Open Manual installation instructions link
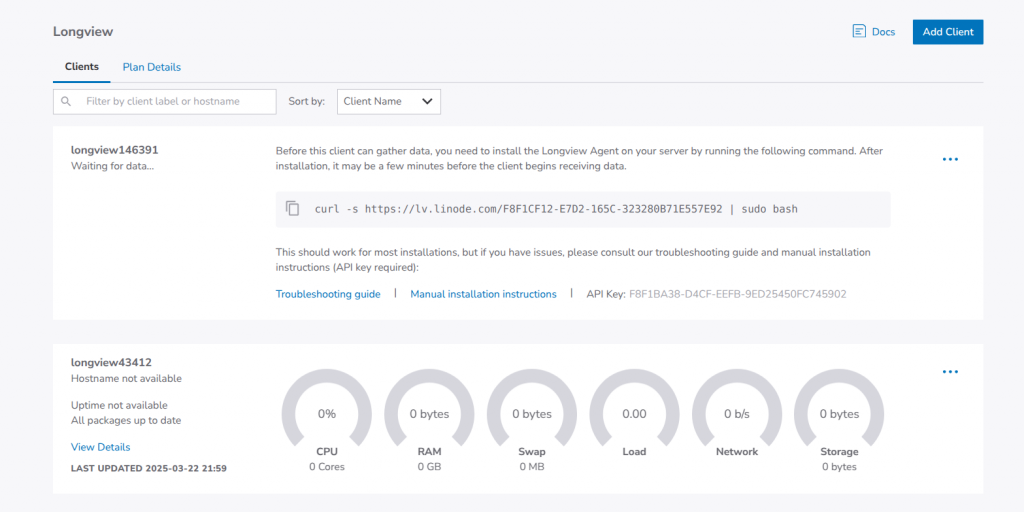The width and height of the screenshot is (1024, 512). (483, 294)
